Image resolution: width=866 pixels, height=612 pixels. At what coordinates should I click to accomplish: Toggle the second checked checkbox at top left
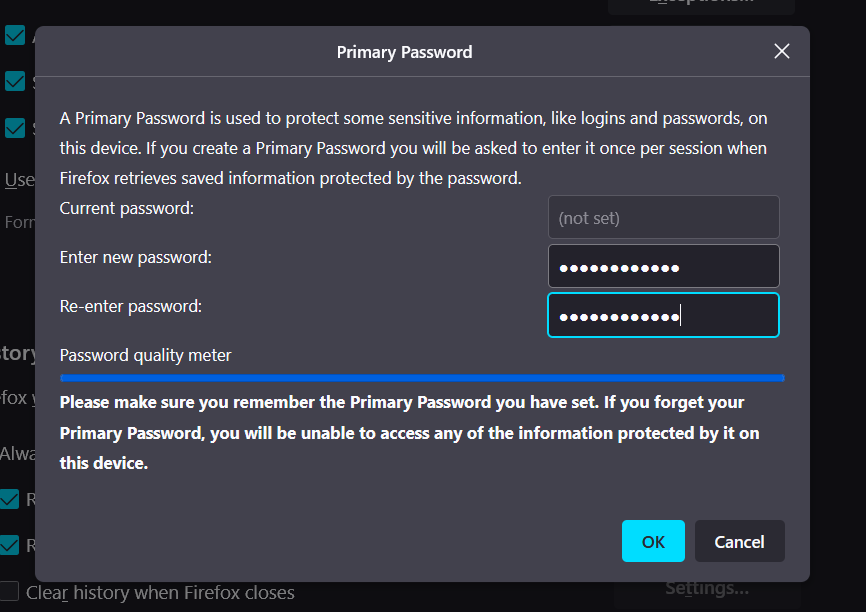coord(15,81)
